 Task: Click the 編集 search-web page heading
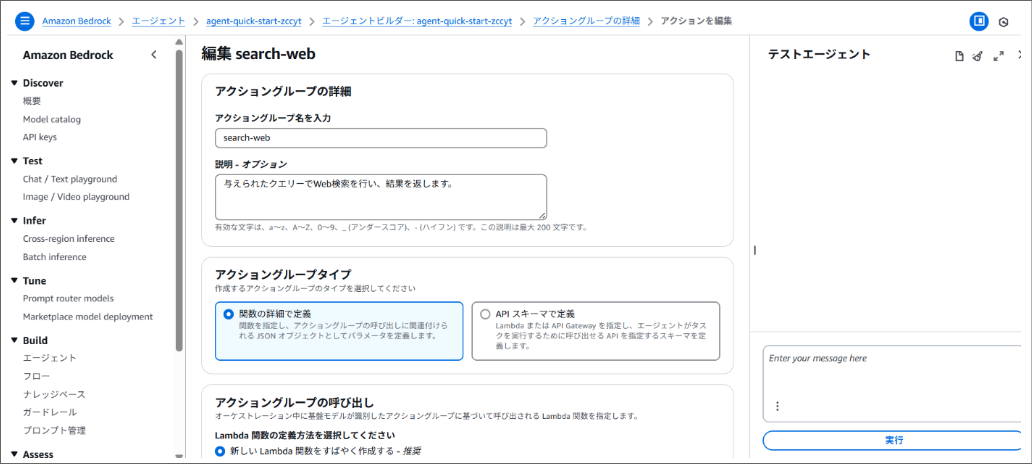pyautogui.click(x=259, y=54)
